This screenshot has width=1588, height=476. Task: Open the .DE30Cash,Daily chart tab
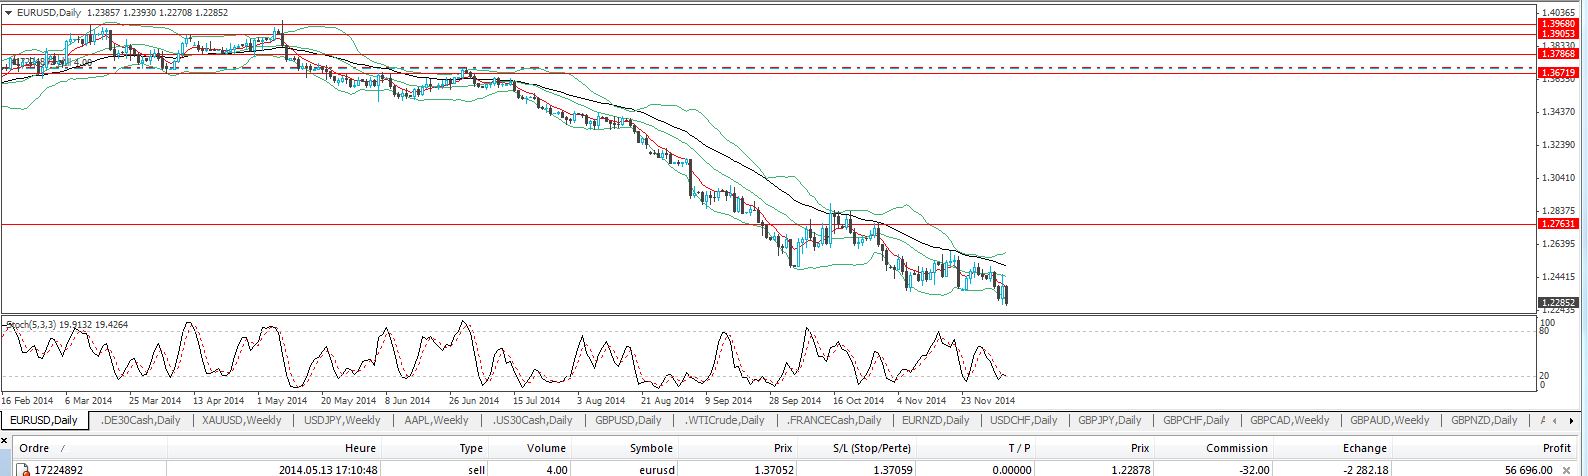[141, 420]
